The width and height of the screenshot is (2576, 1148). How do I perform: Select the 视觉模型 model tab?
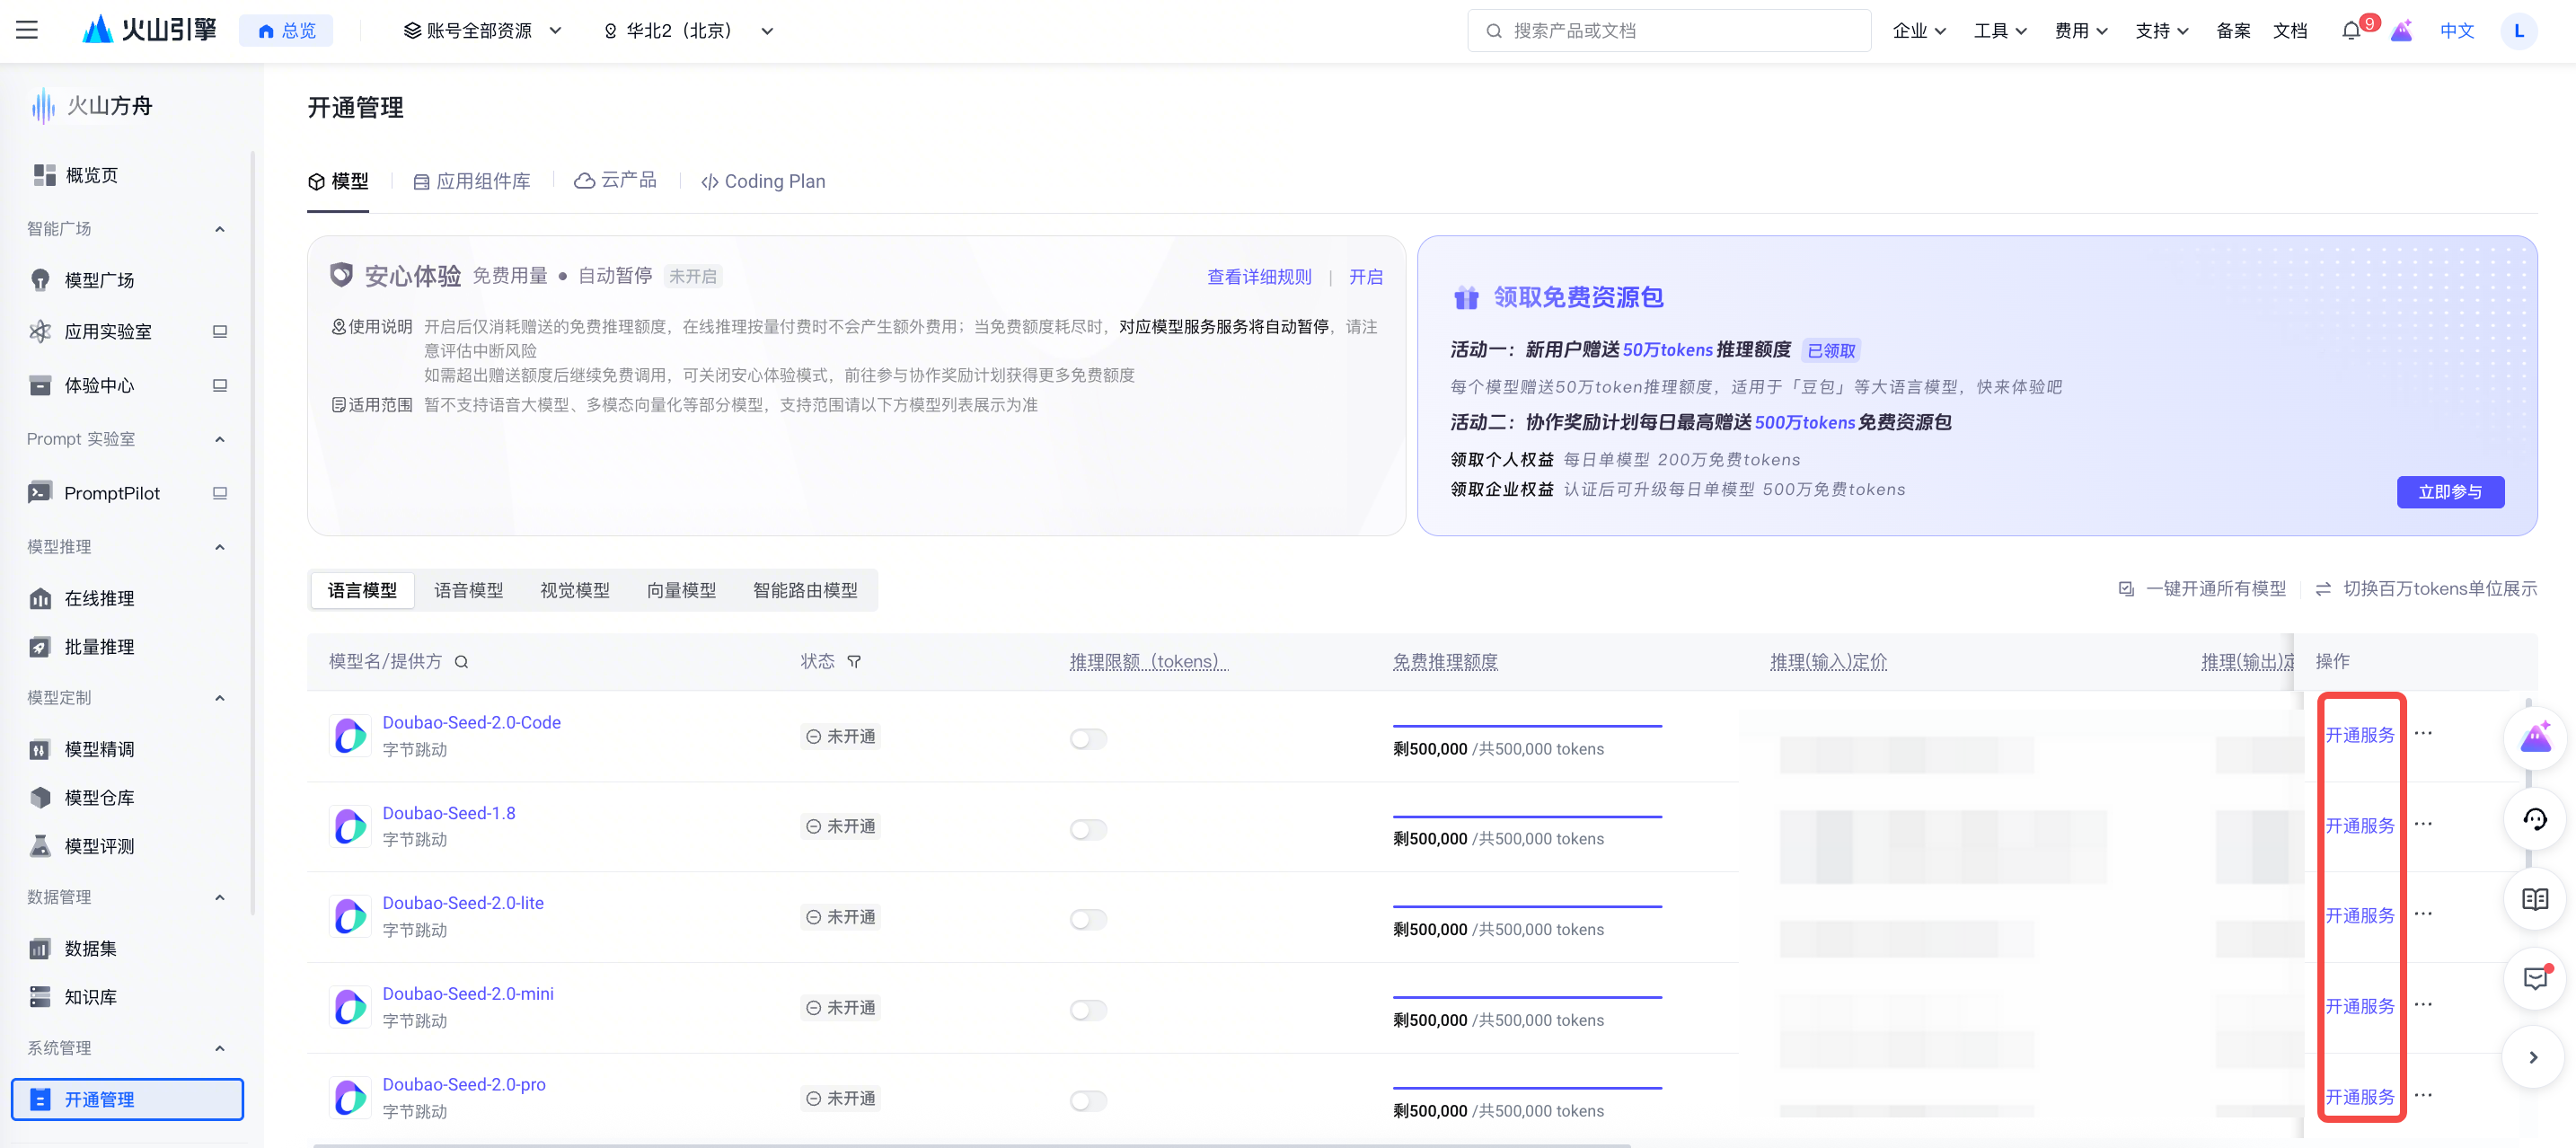(x=574, y=590)
